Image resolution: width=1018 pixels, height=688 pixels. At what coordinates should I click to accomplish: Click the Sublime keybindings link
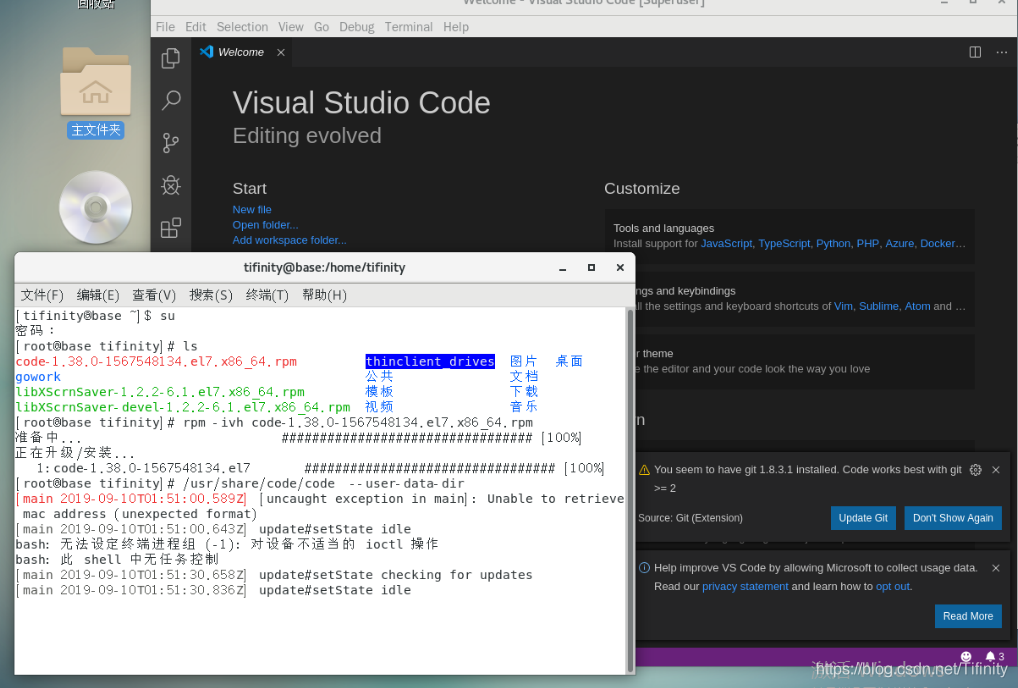click(879, 306)
